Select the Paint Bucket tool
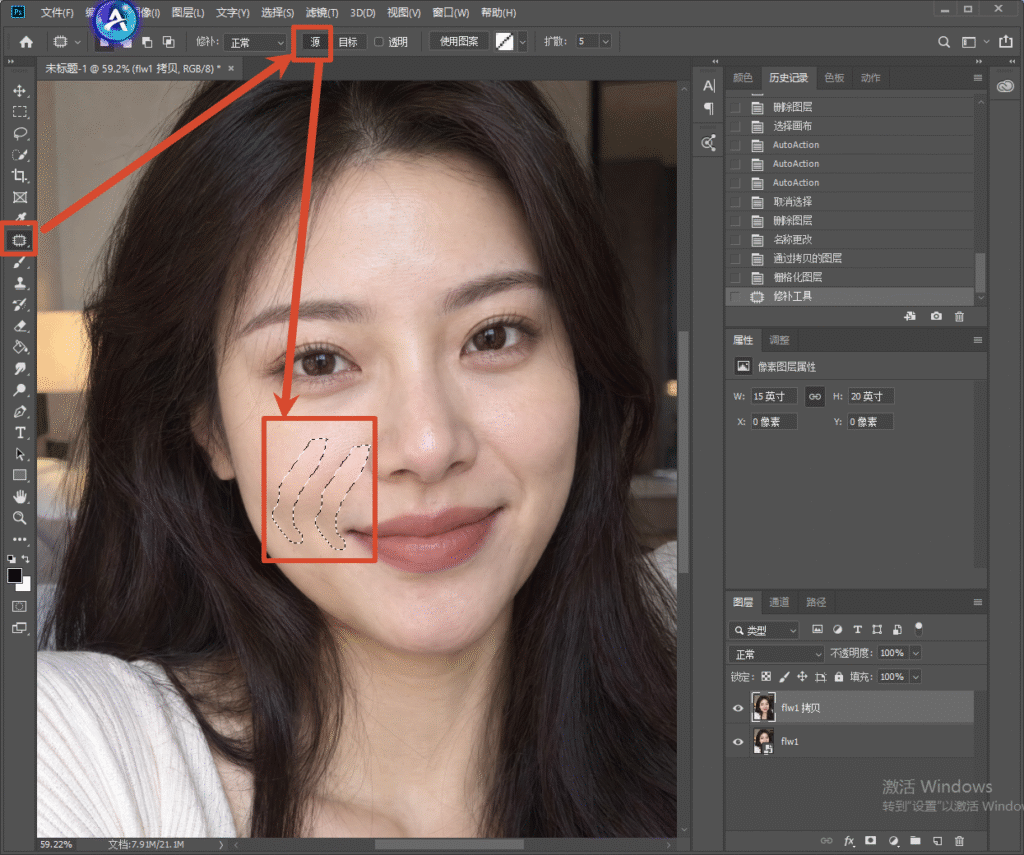This screenshot has height=855, width=1024. (x=20, y=347)
